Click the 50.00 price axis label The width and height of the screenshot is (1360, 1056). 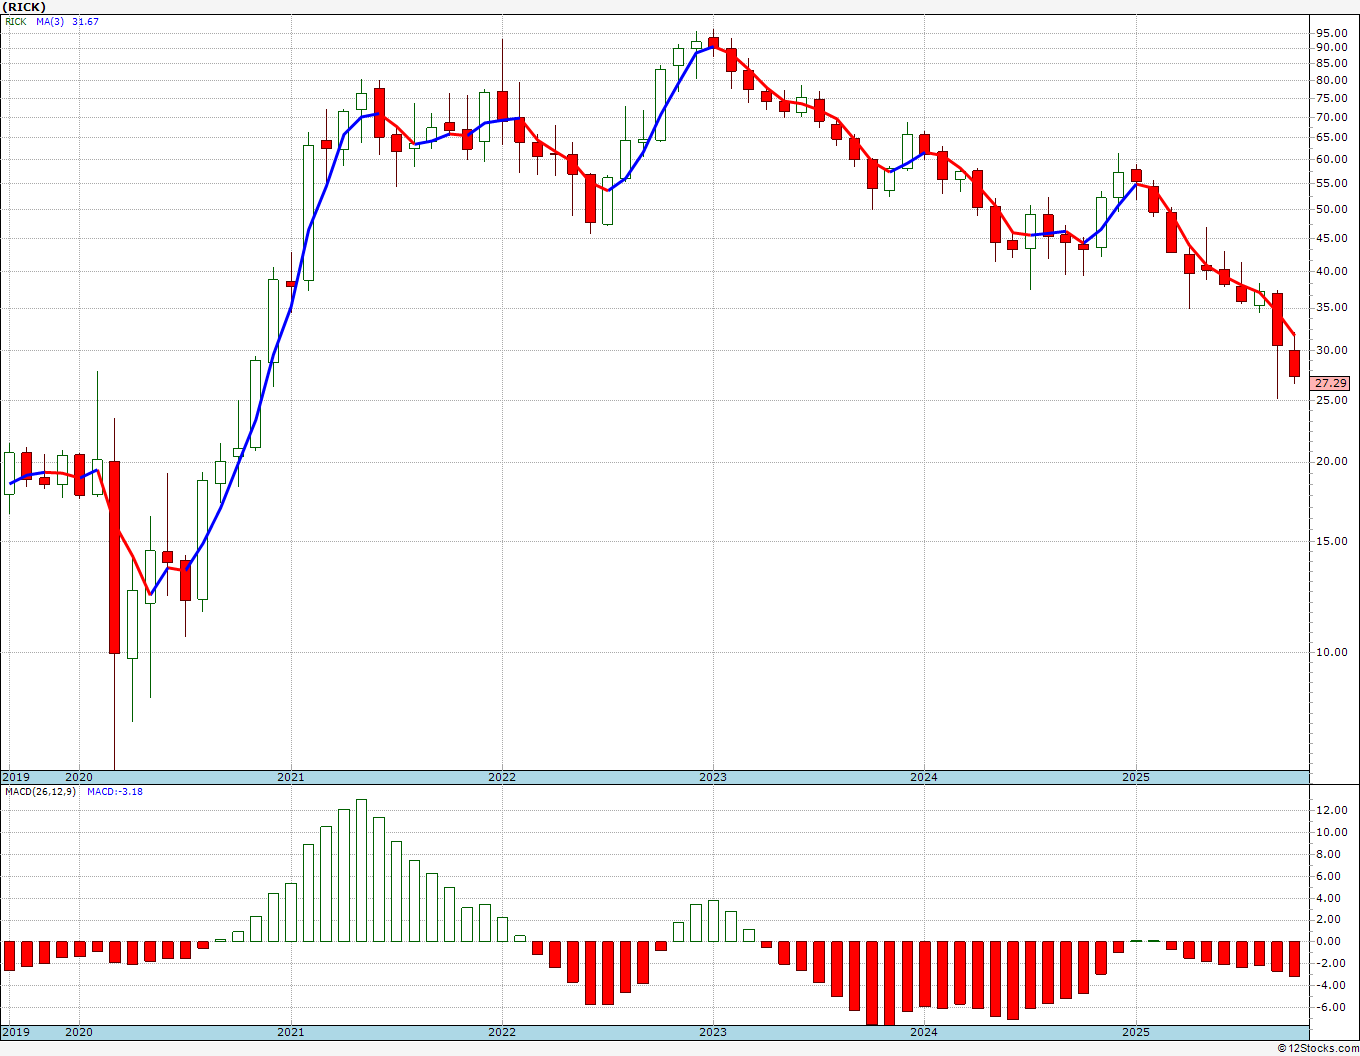pyautogui.click(x=1331, y=209)
